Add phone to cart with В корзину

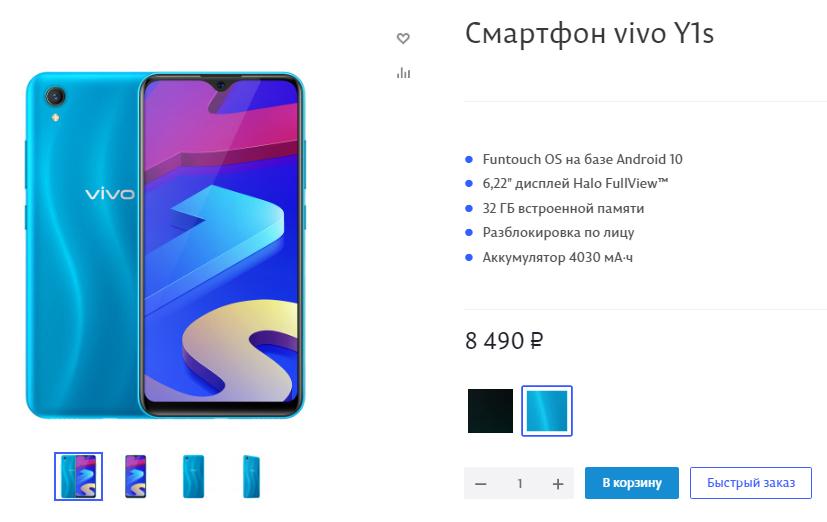[x=631, y=482]
